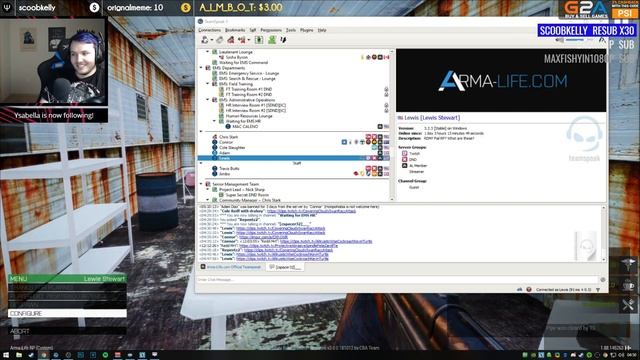This screenshot has width=640, height=360.
Task: Open the Windows Start button
Action: 6,355
